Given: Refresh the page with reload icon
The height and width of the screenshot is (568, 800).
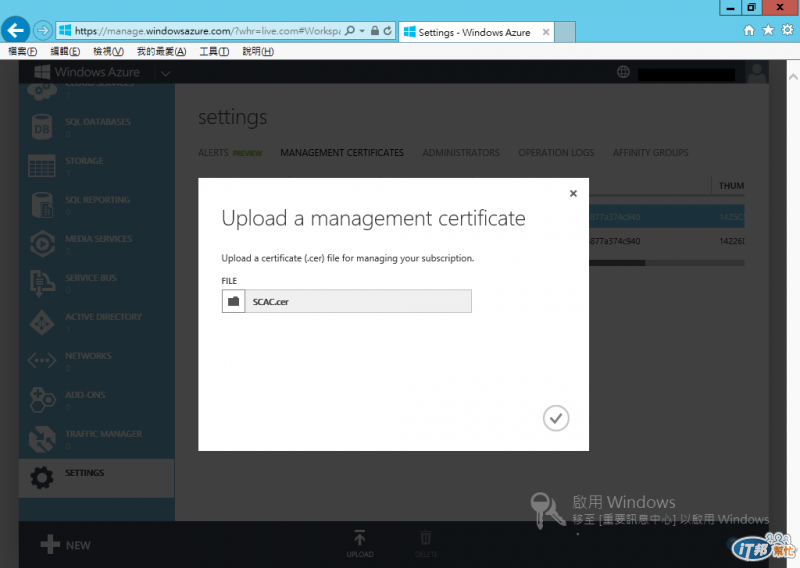Looking at the screenshot, I should [387, 31].
